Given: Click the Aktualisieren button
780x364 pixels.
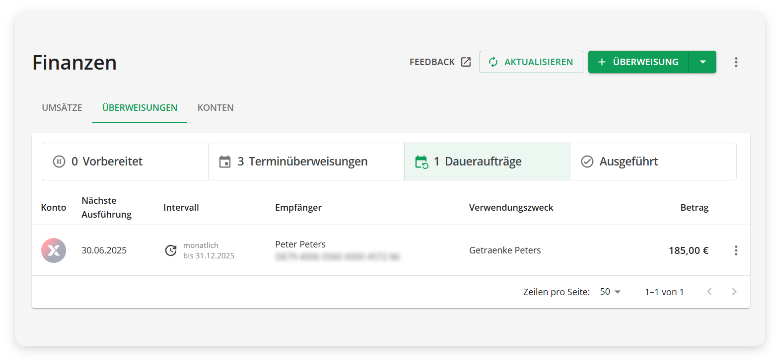Looking at the screenshot, I should 531,62.
